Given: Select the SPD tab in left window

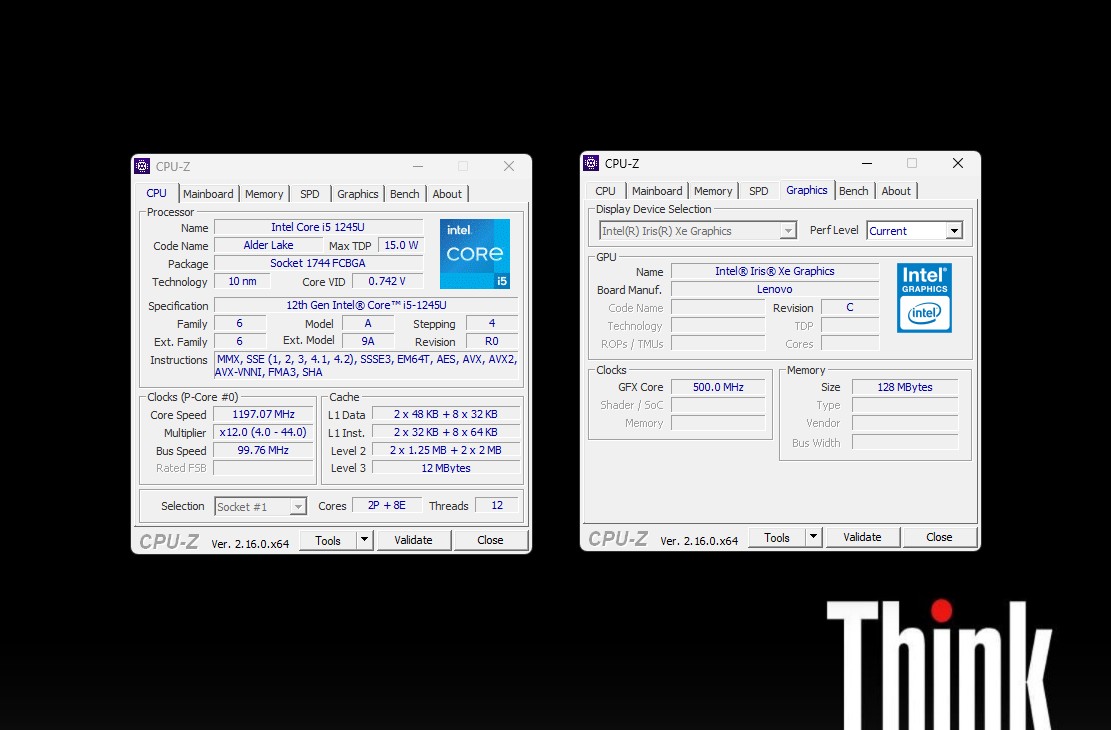Looking at the screenshot, I should point(310,194).
